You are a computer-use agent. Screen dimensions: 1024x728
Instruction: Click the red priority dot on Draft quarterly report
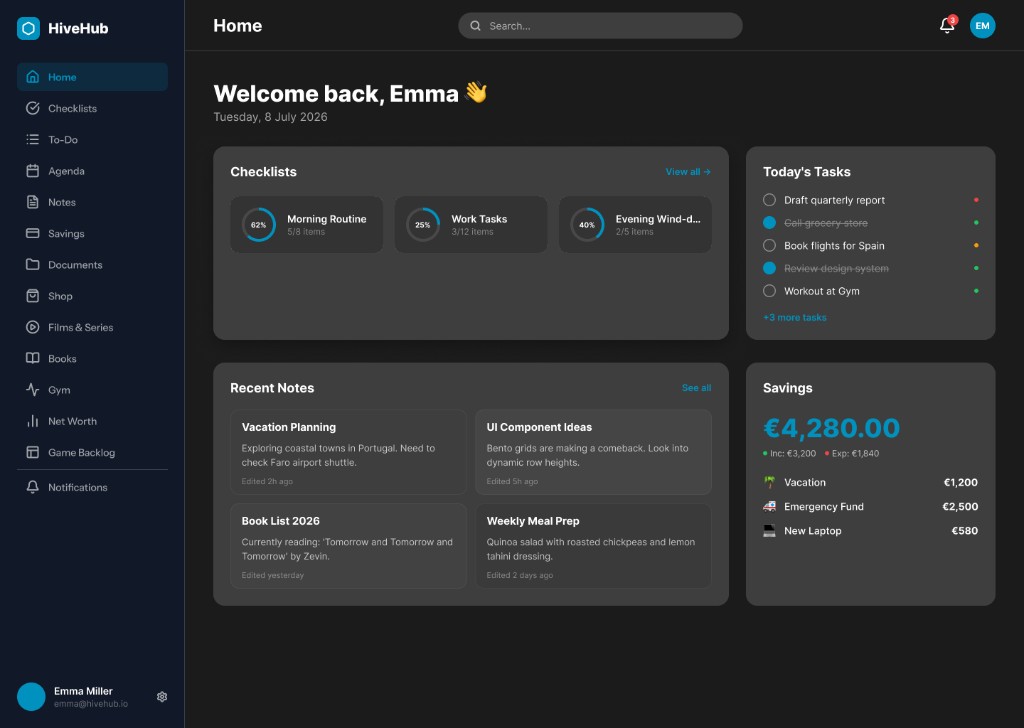(x=976, y=200)
